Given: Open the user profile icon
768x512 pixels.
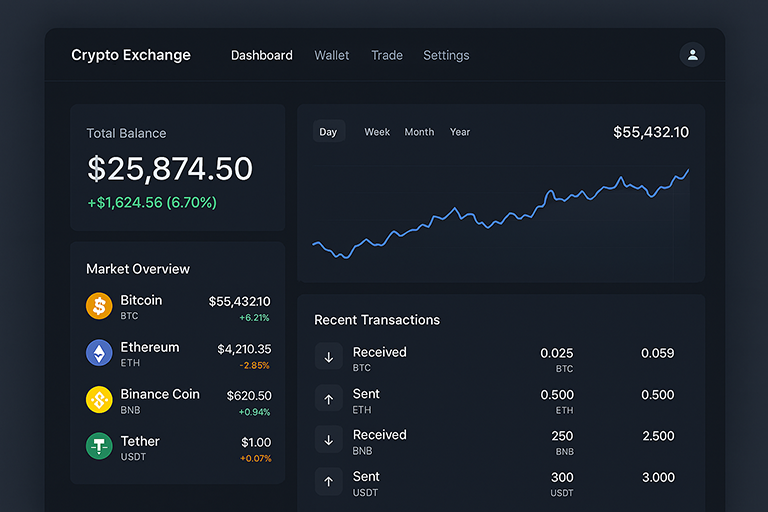Looking at the screenshot, I should pos(692,55).
